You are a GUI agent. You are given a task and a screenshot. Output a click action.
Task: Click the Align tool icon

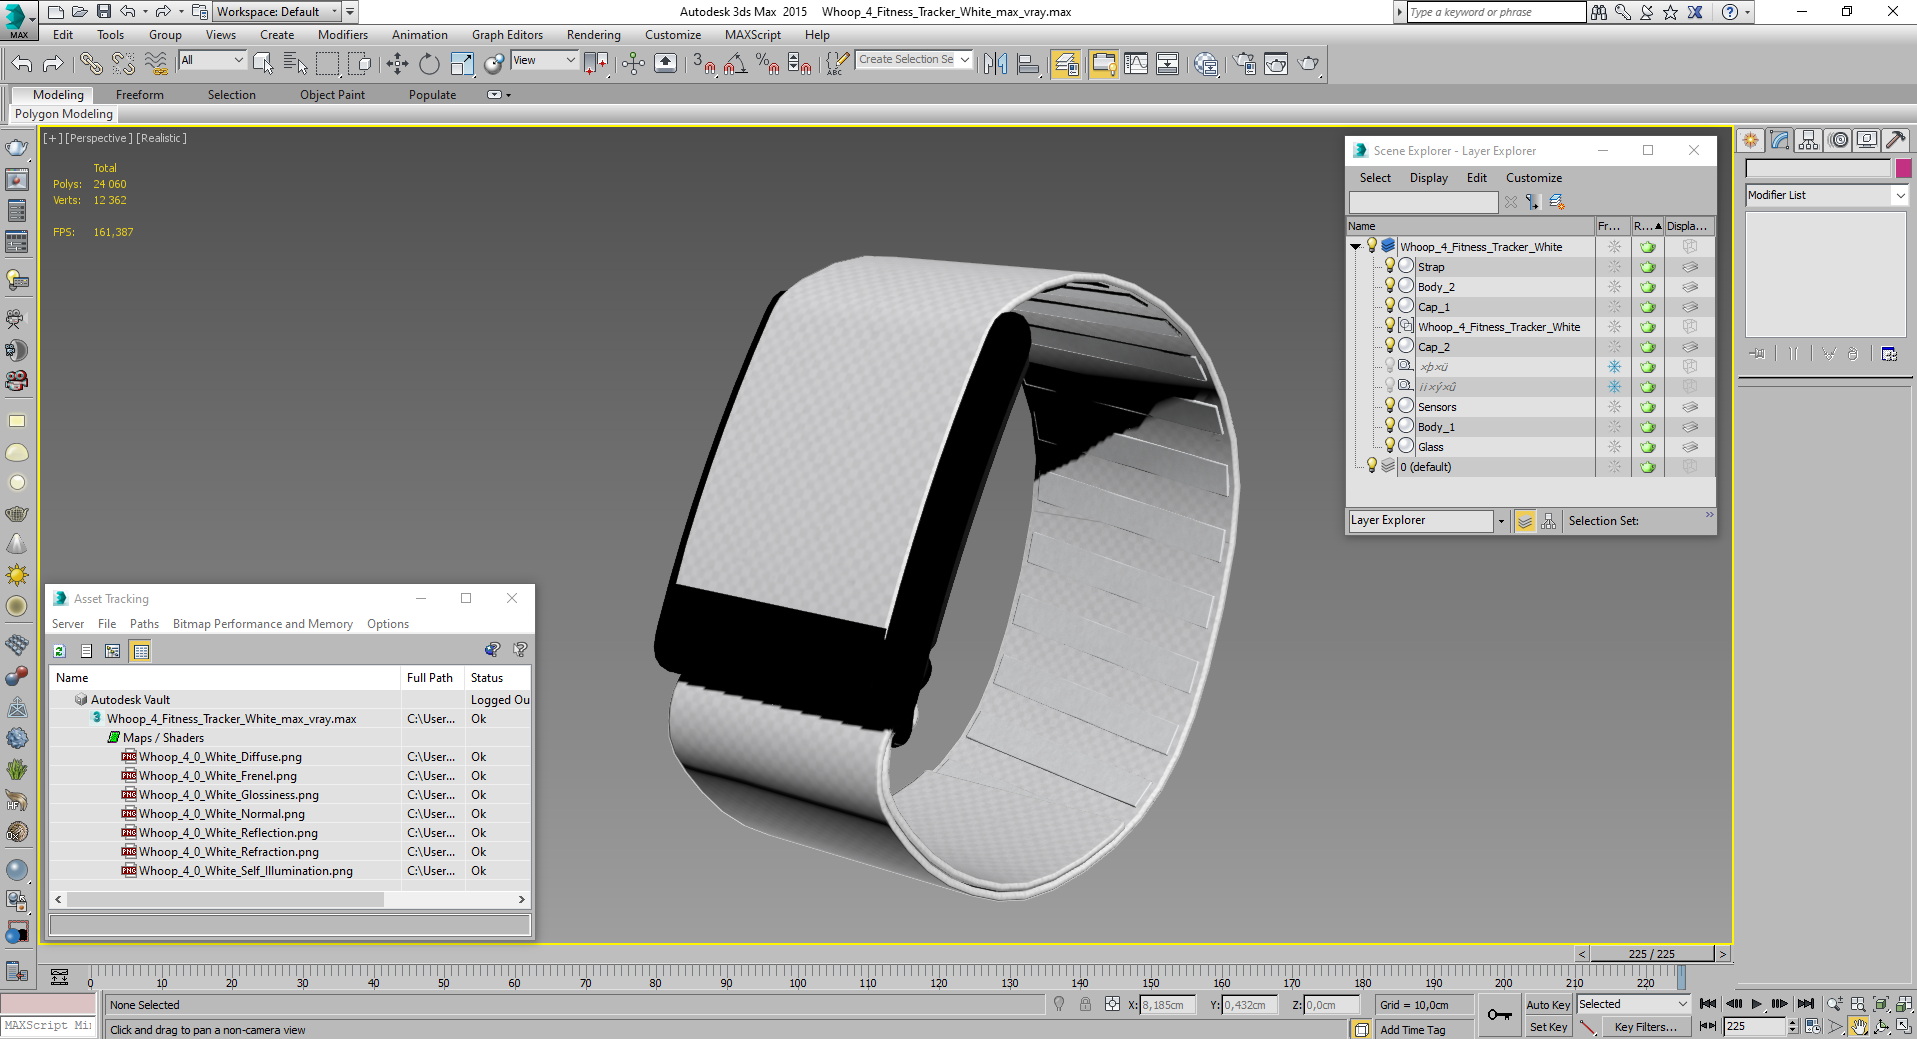pyautogui.click(x=1028, y=64)
